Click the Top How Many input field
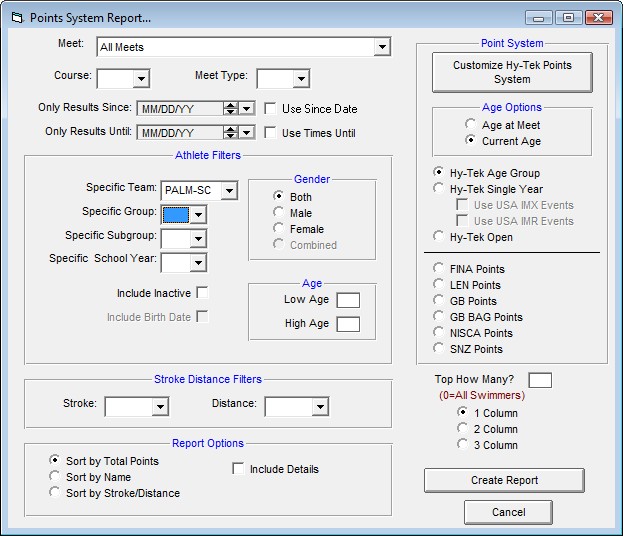This screenshot has height=536, width=623. (539, 380)
